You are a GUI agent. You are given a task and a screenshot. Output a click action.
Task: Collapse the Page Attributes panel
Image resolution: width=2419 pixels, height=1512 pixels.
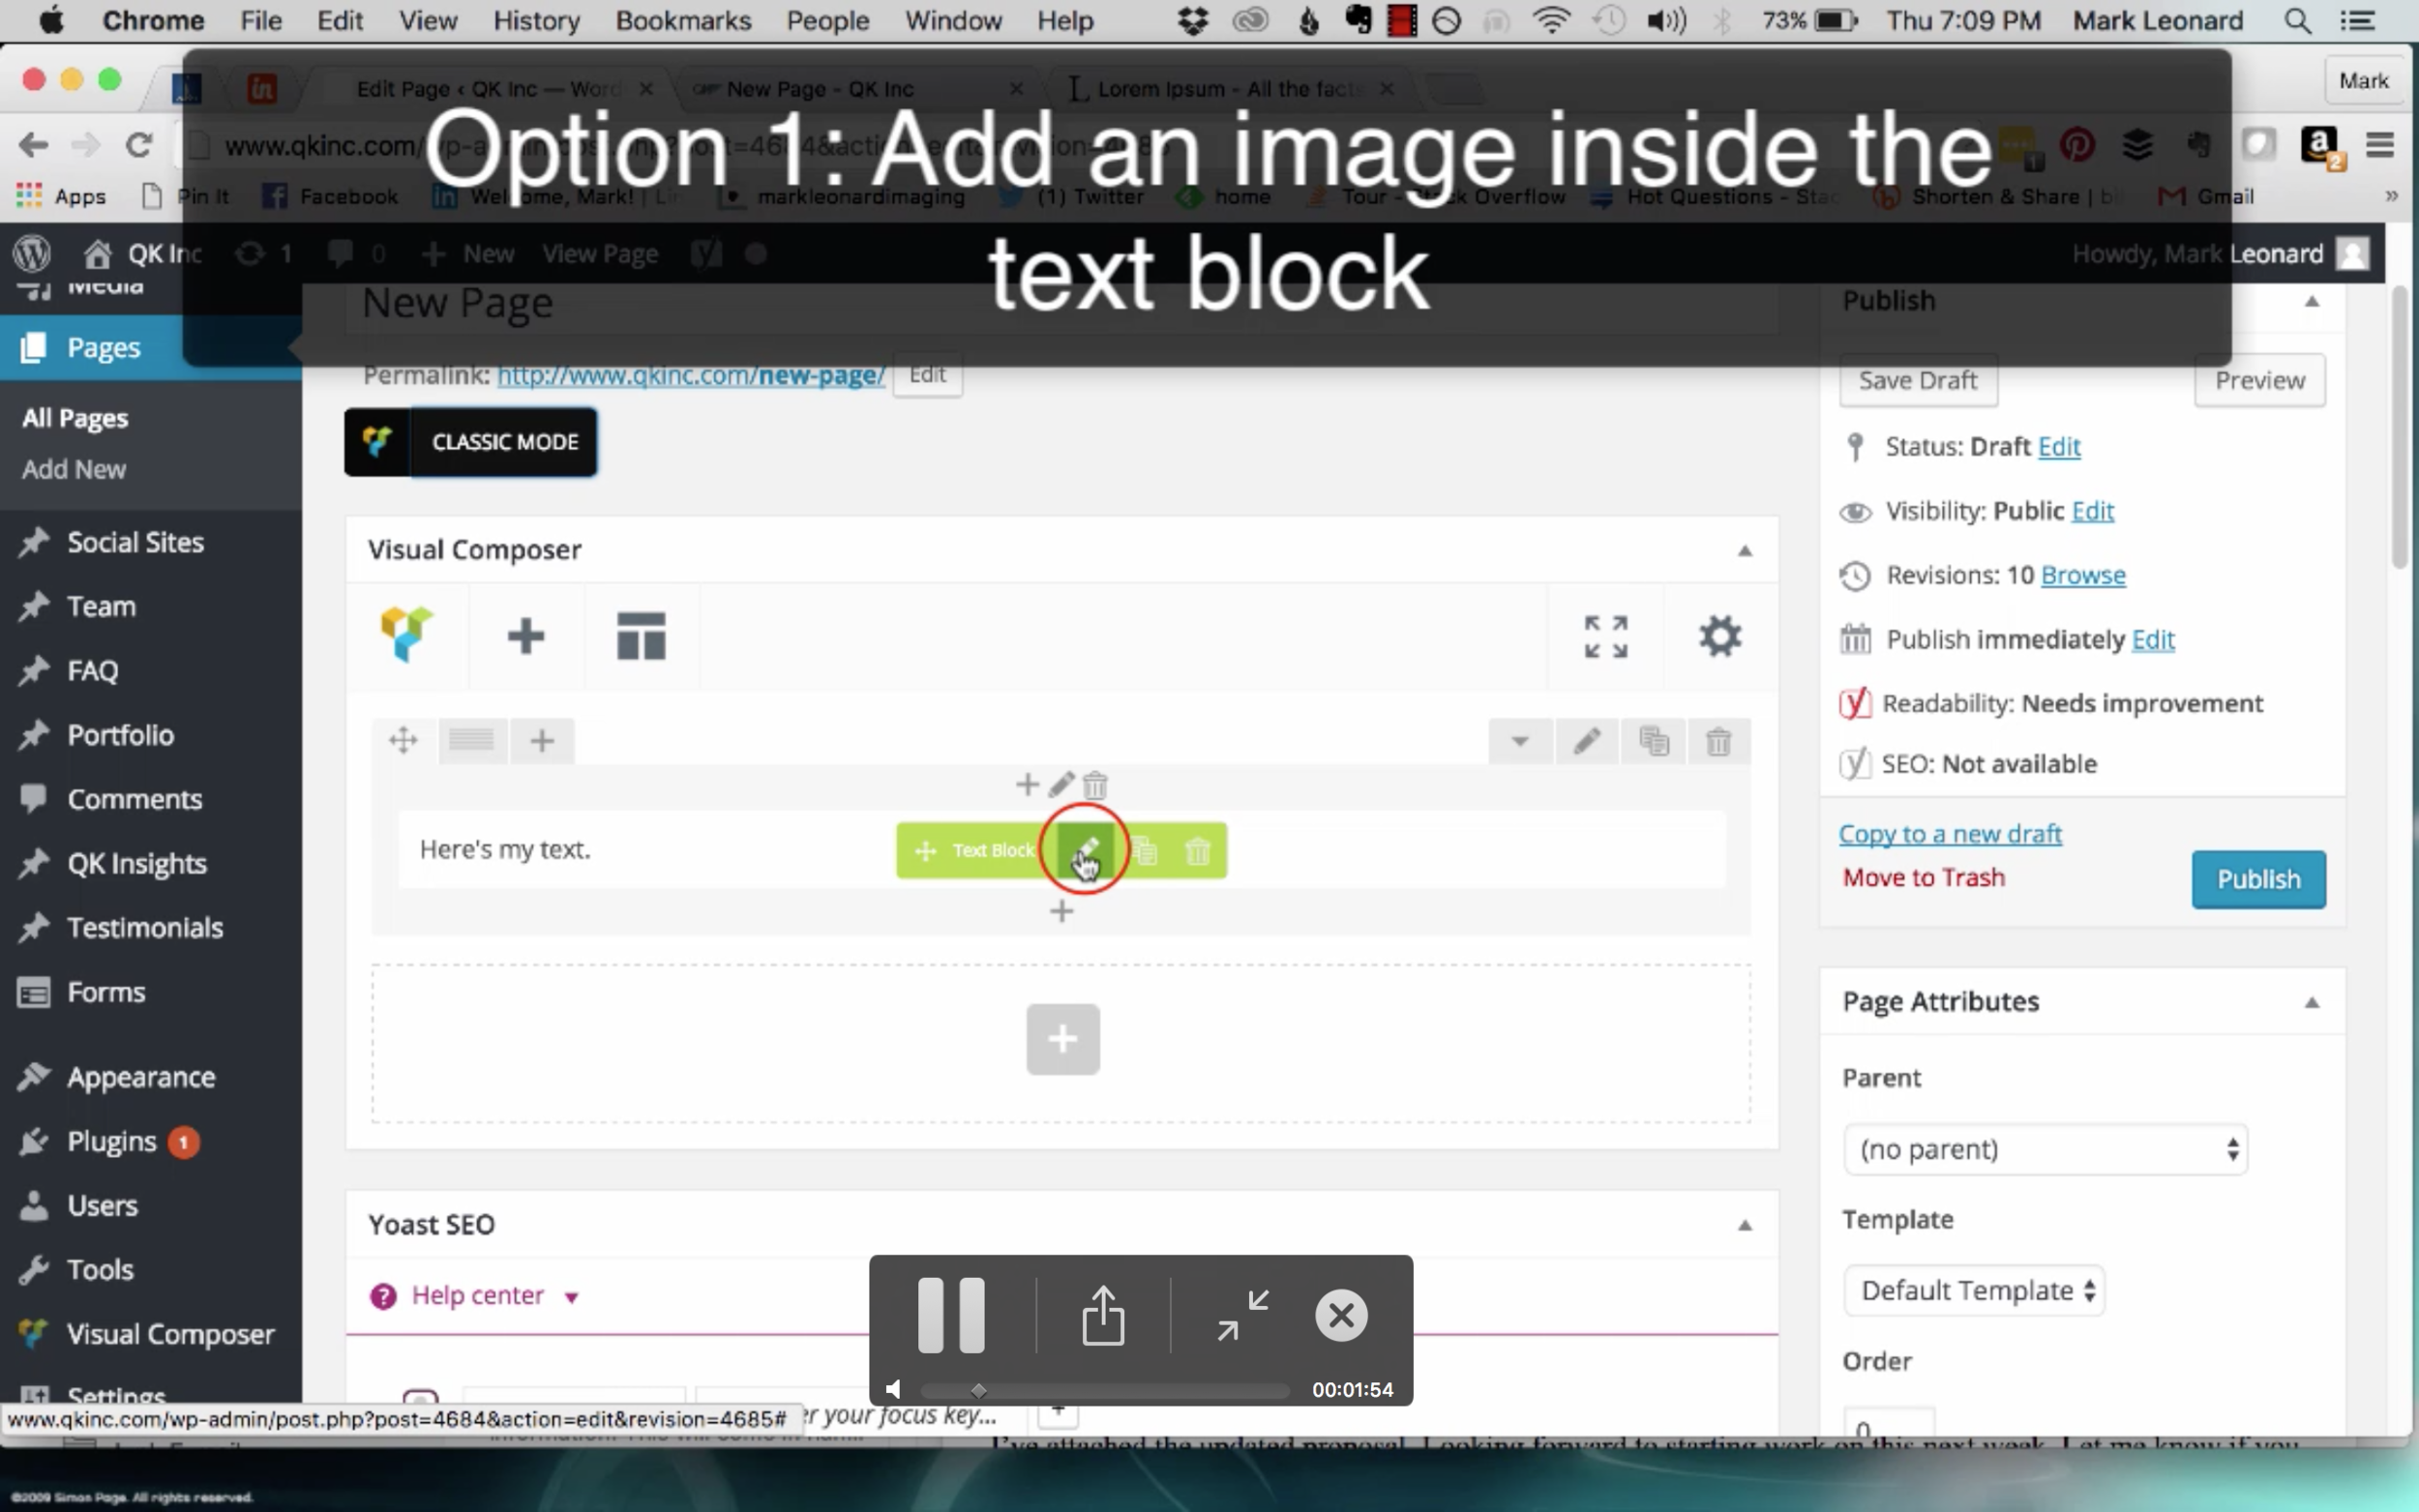coord(2312,1002)
